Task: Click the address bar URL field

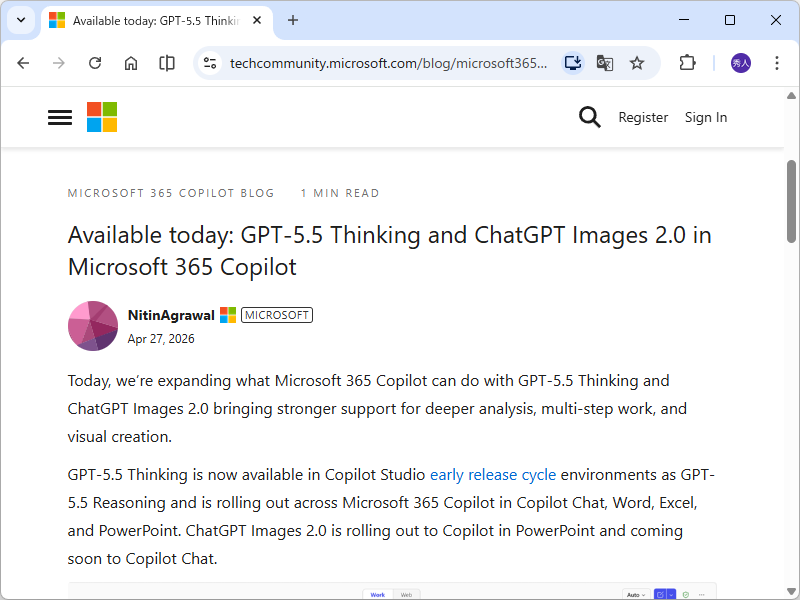Action: [388, 63]
